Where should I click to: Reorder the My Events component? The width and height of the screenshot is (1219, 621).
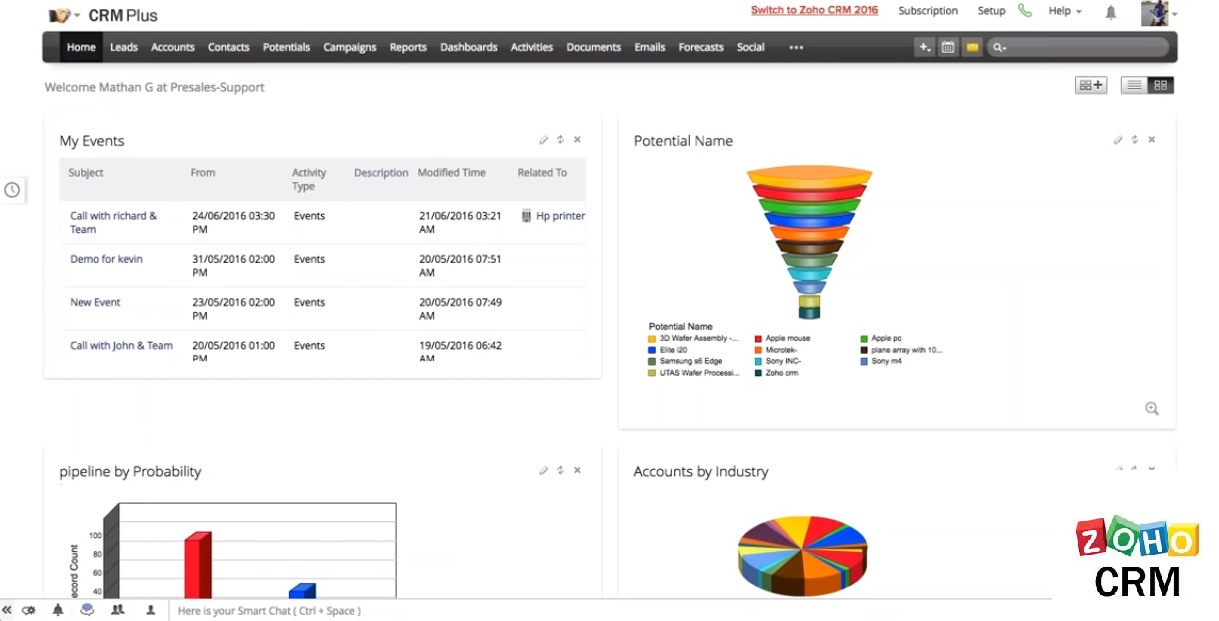tap(561, 140)
